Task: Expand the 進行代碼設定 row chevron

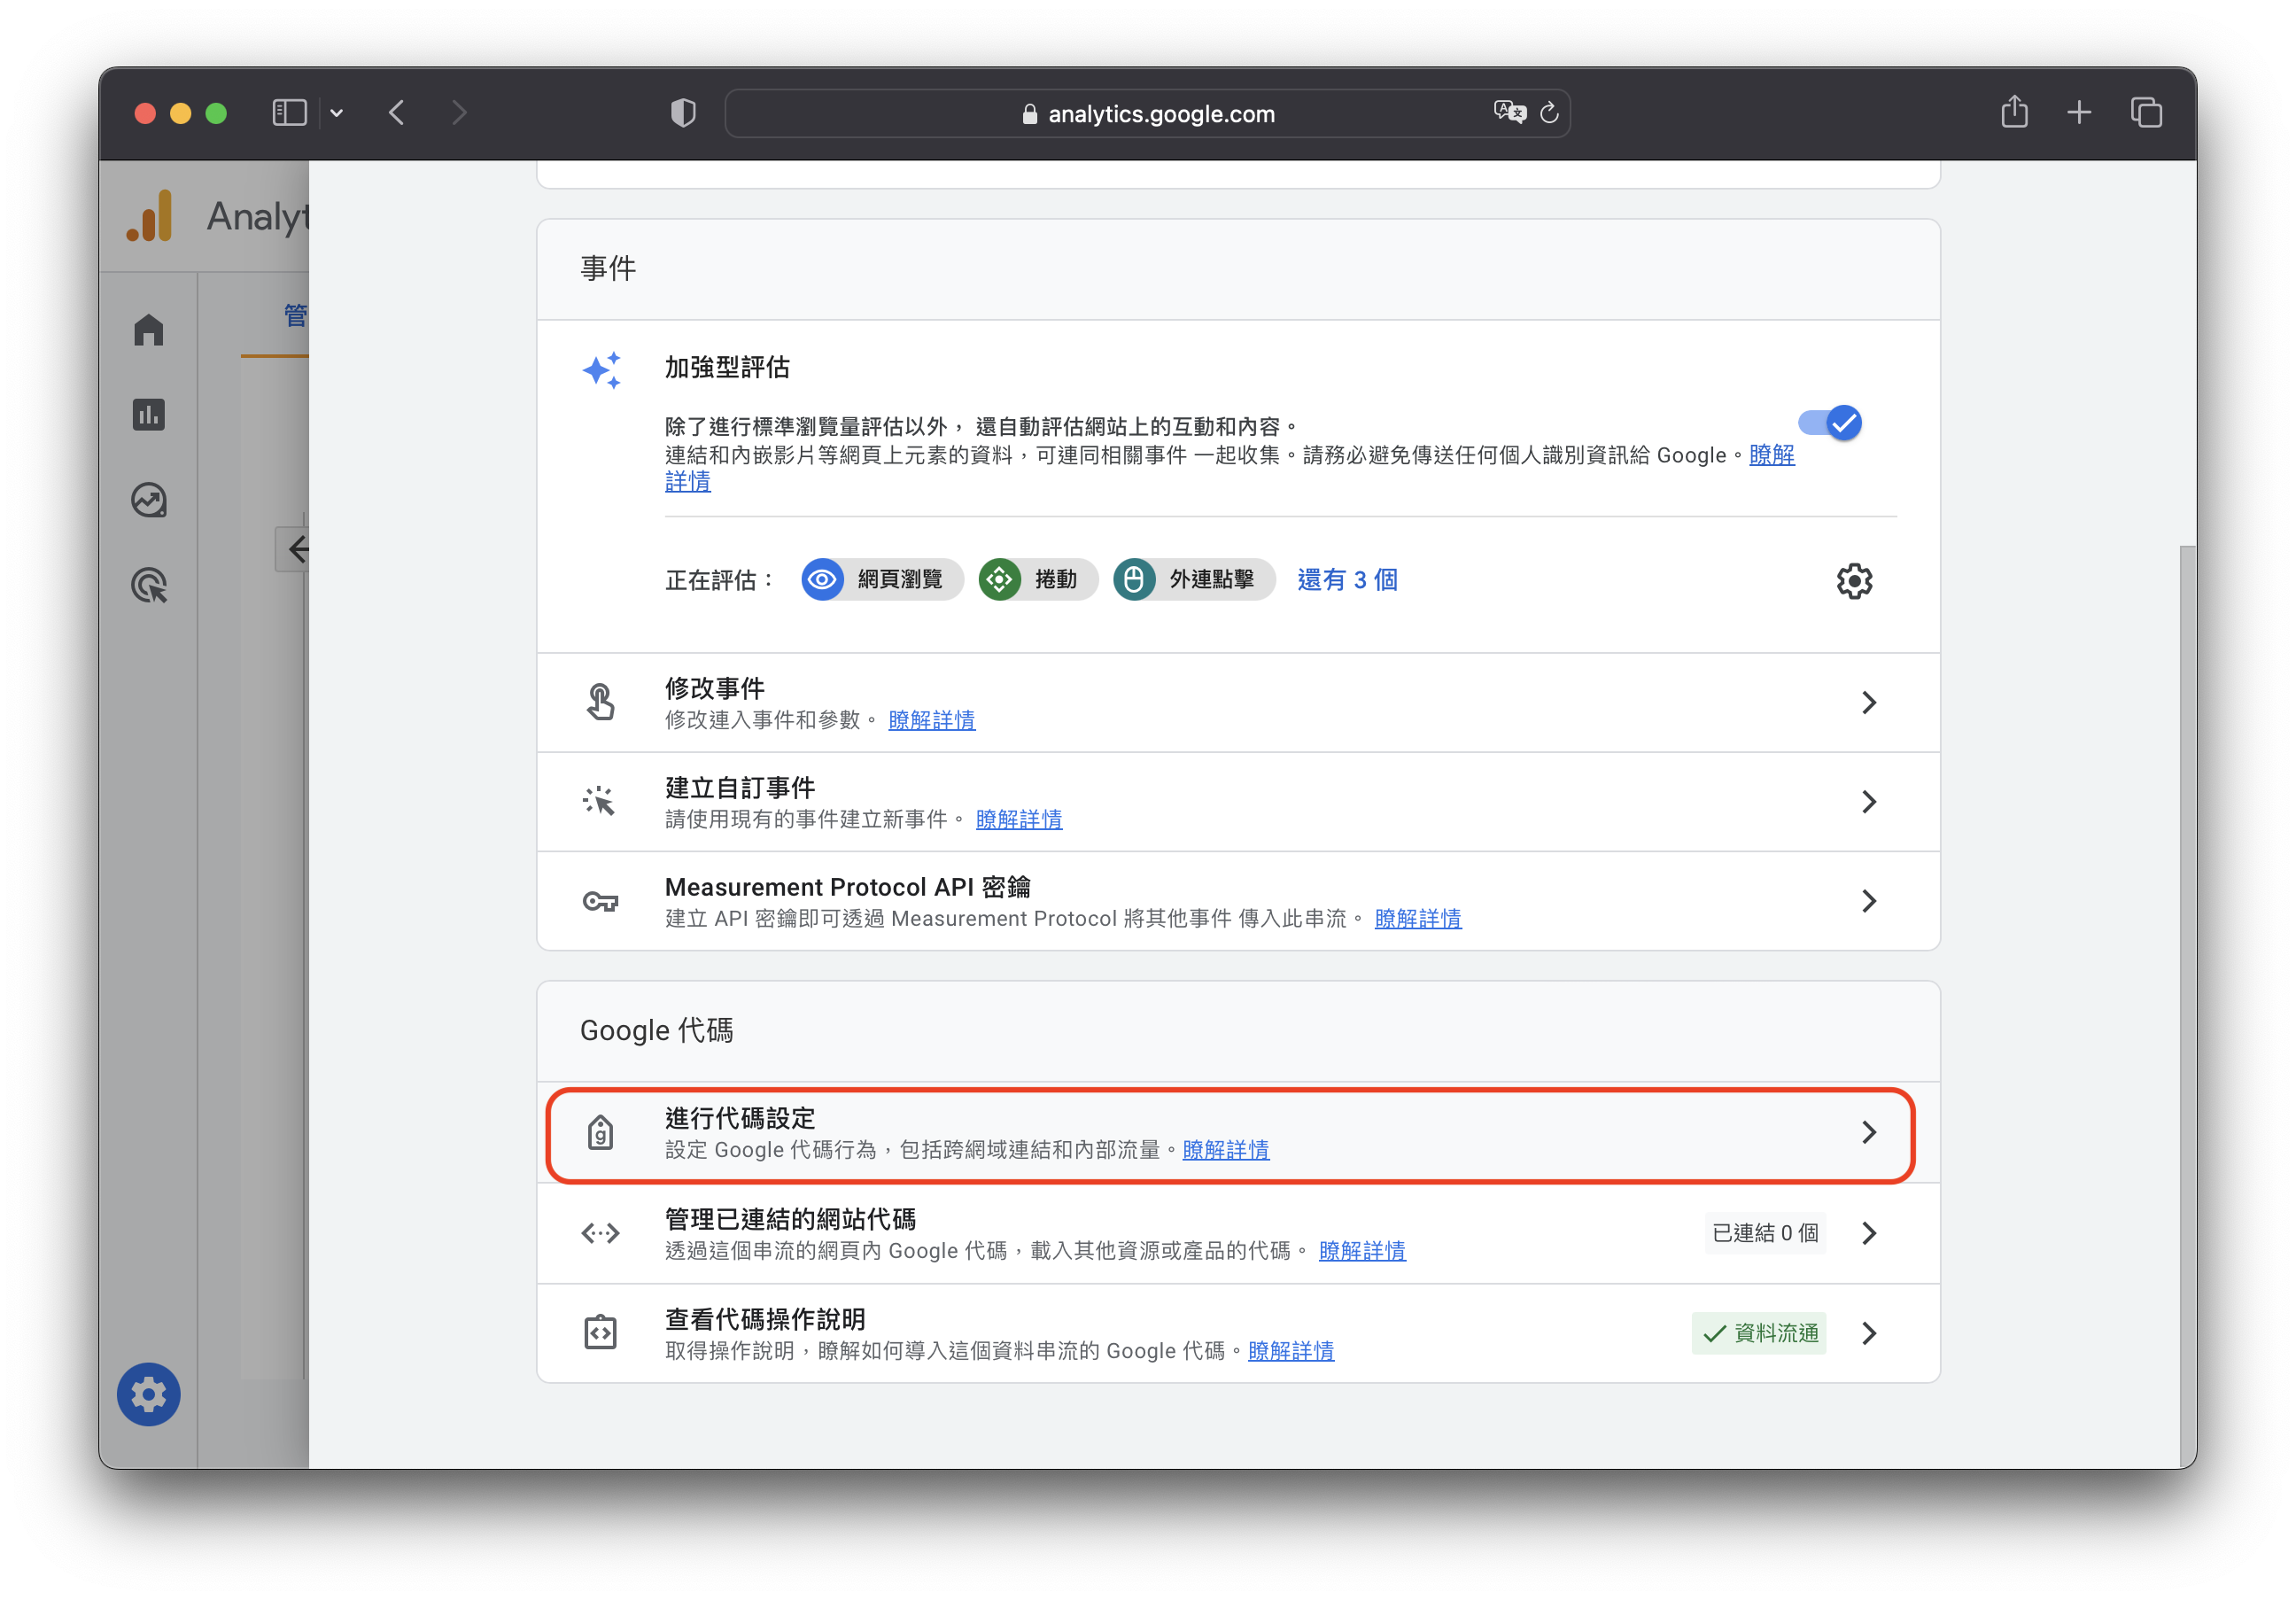Action: click(1868, 1131)
